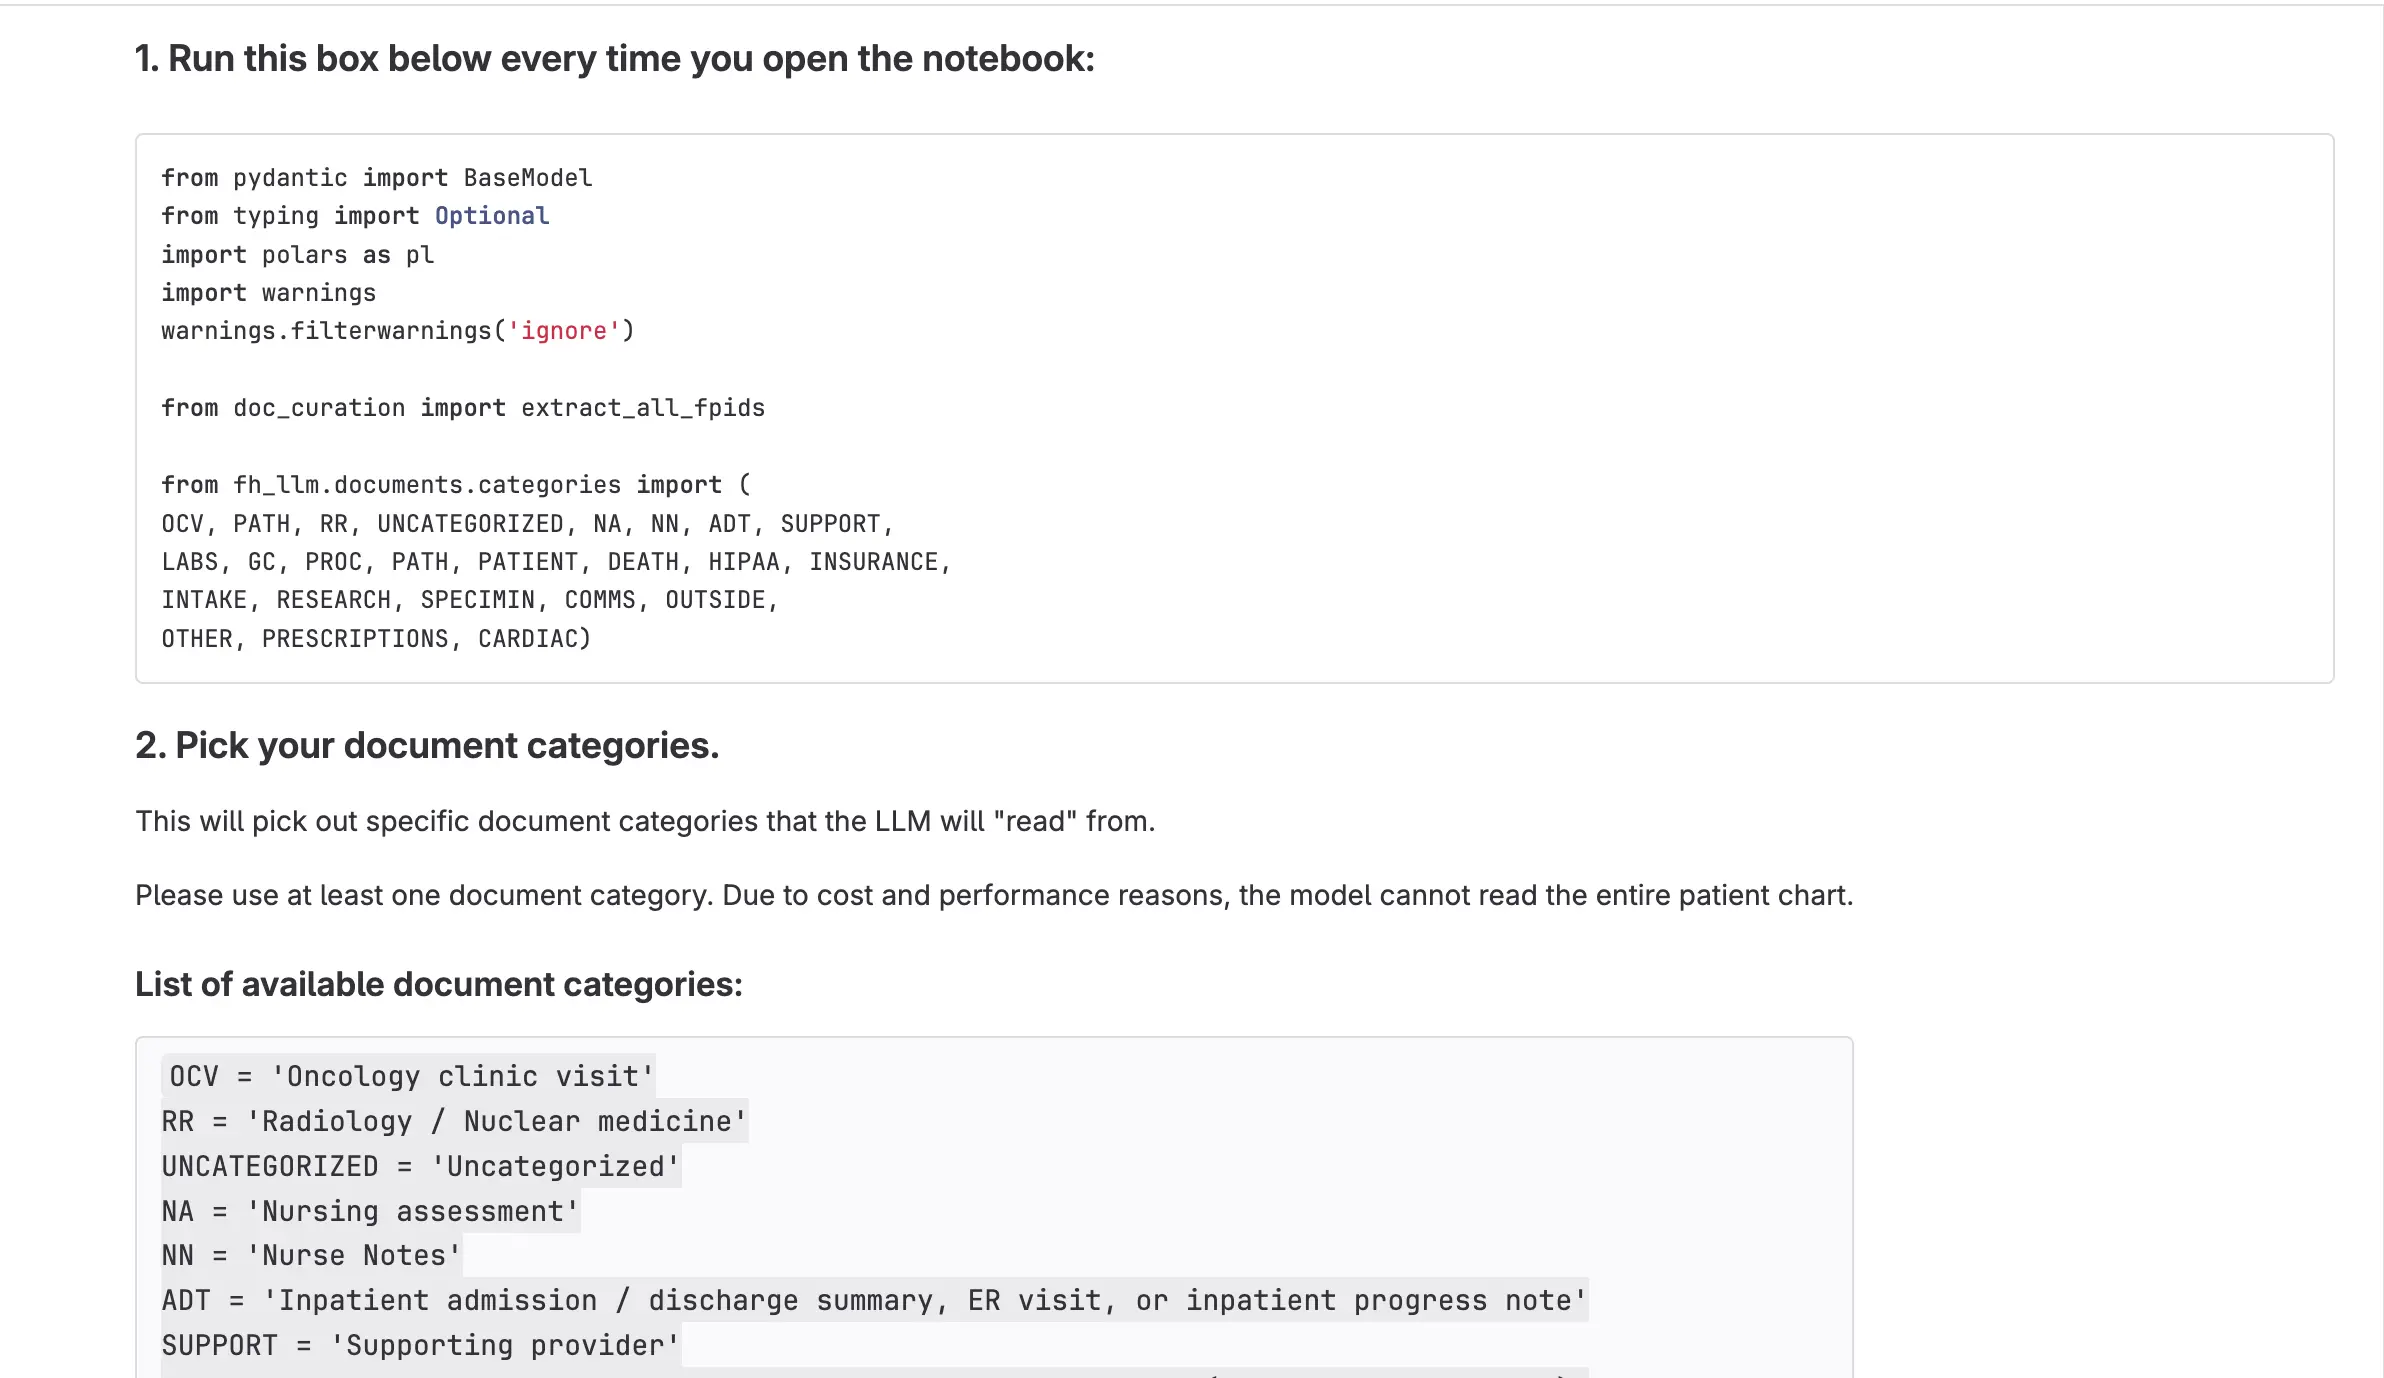Click the OCV = 'Oncology clinic visit' line
Image resolution: width=2384 pixels, height=1378 pixels.
click(410, 1076)
